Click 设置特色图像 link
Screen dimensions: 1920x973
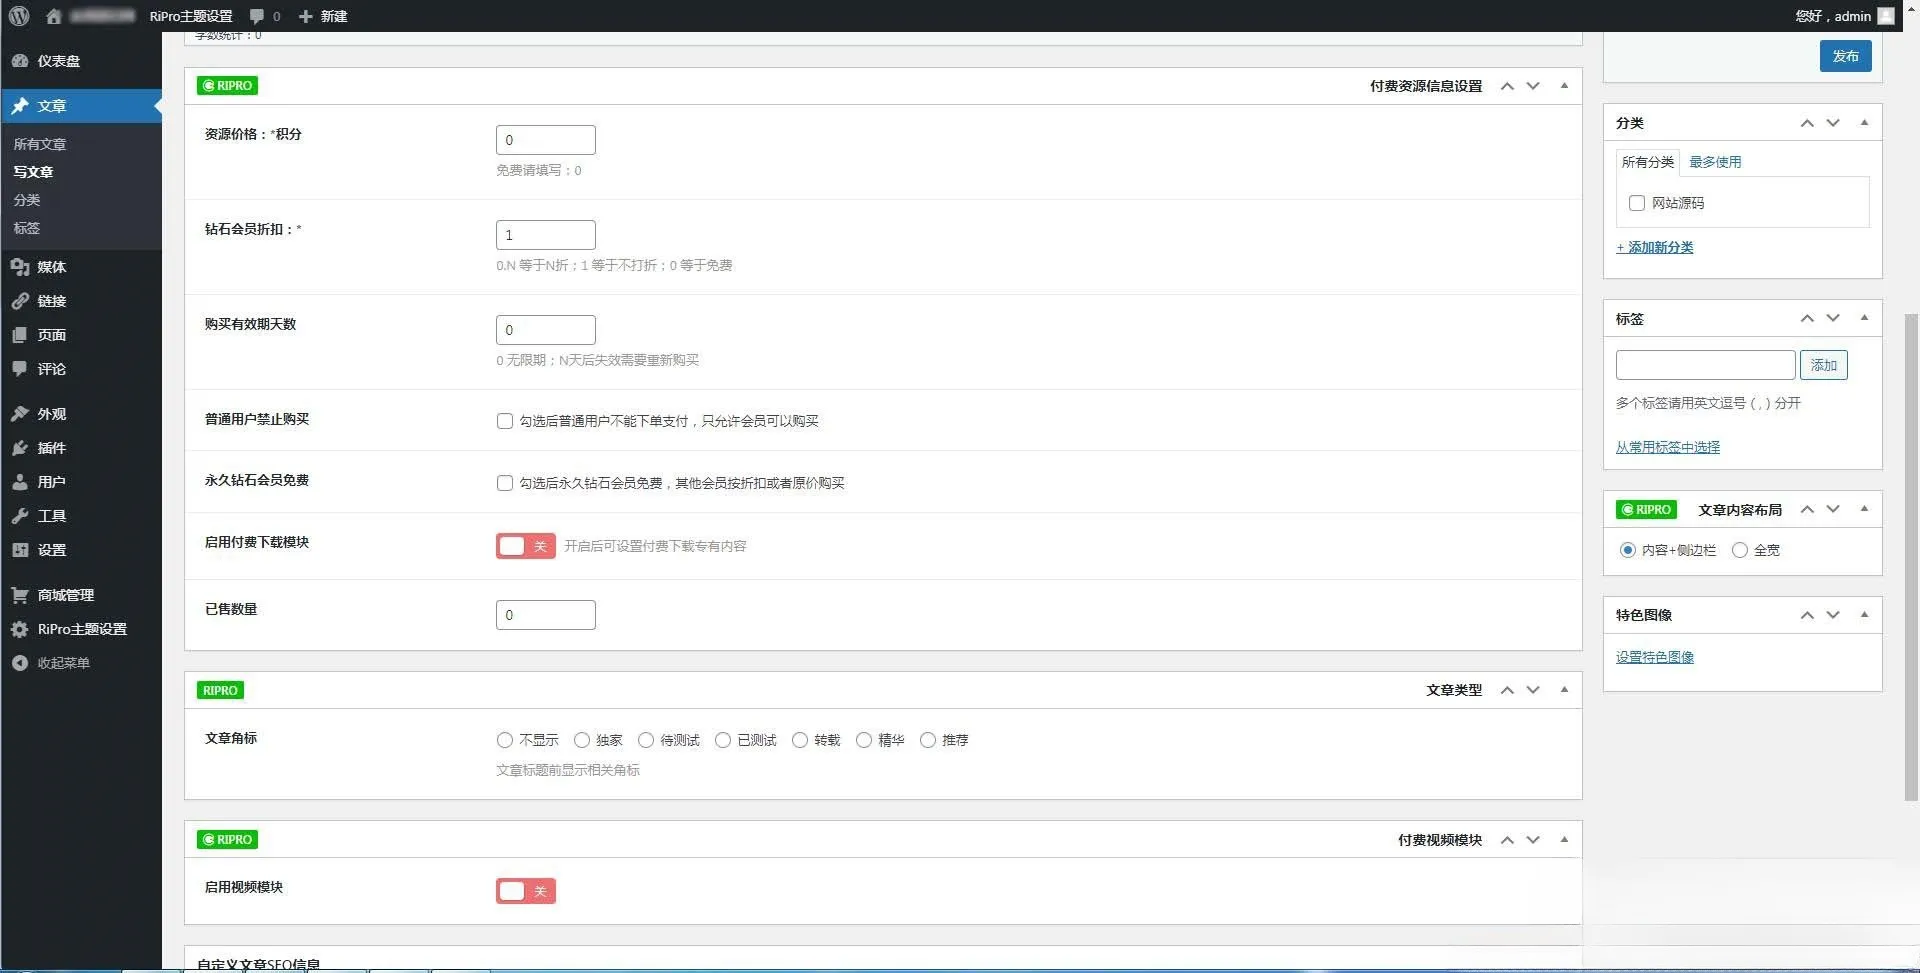pos(1655,657)
